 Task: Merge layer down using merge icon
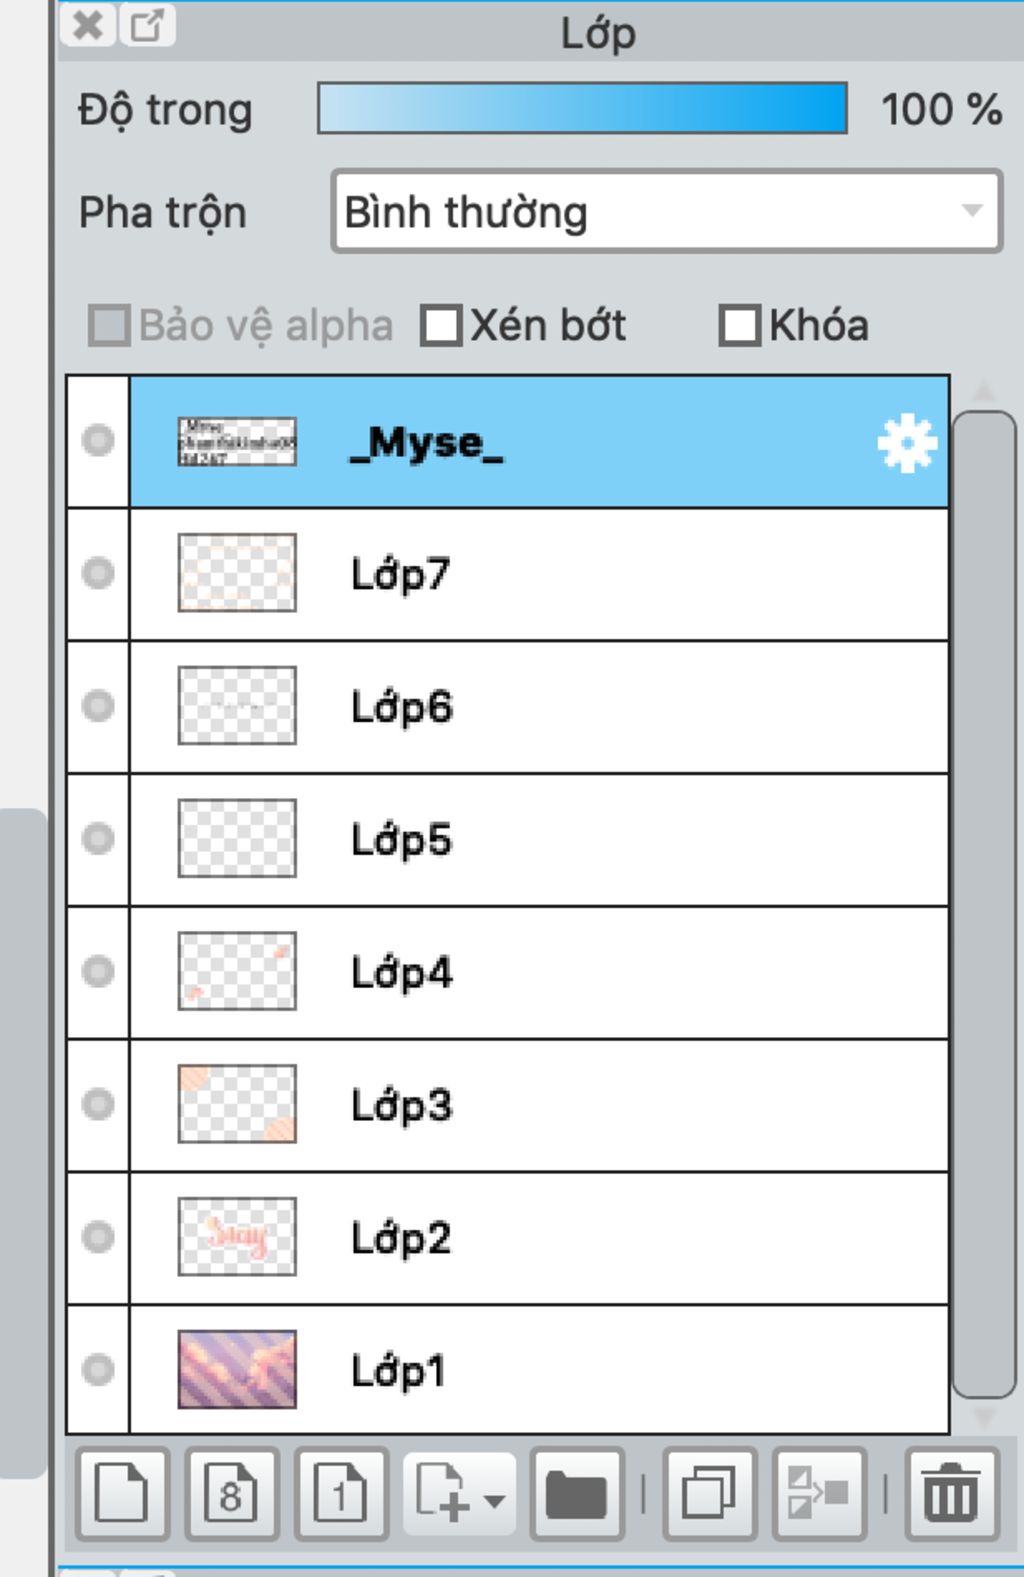coord(818,1494)
